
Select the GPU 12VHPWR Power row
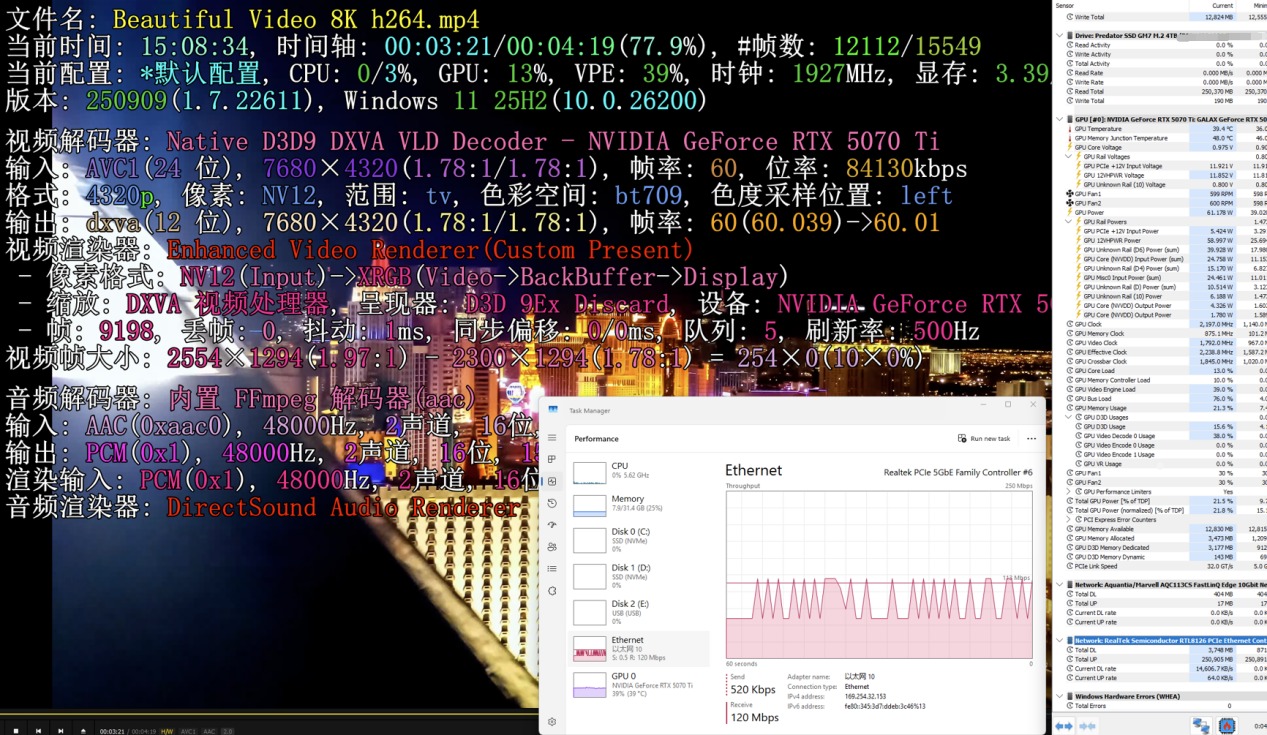[1160, 240]
